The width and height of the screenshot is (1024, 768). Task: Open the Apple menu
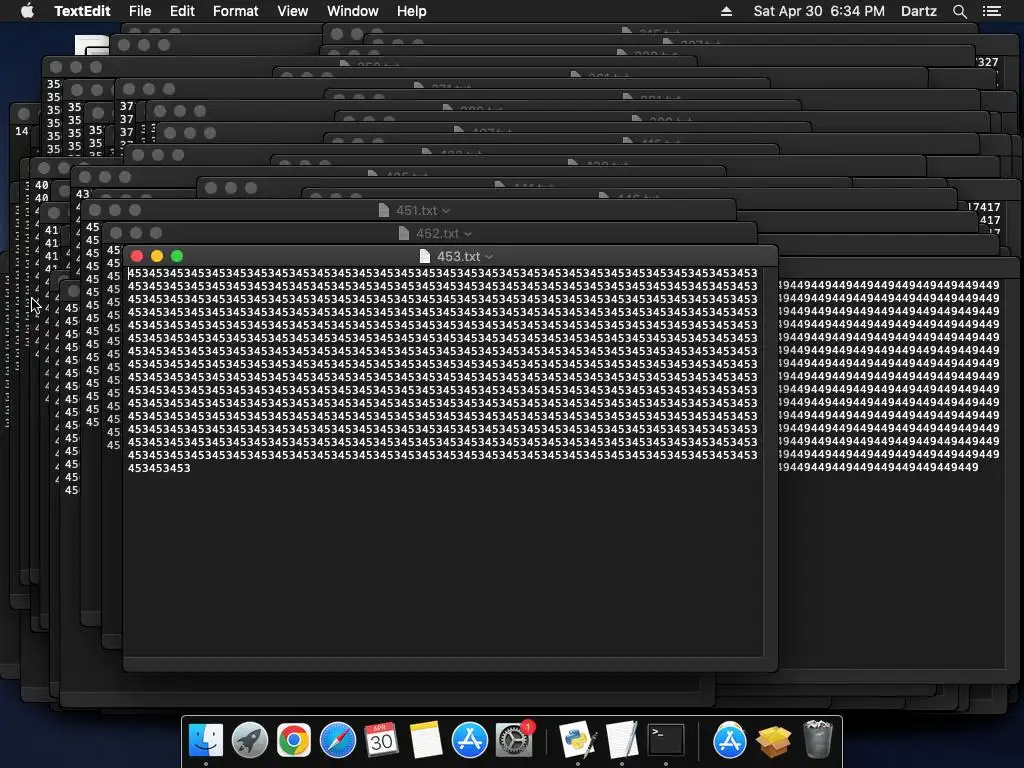(x=27, y=11)
